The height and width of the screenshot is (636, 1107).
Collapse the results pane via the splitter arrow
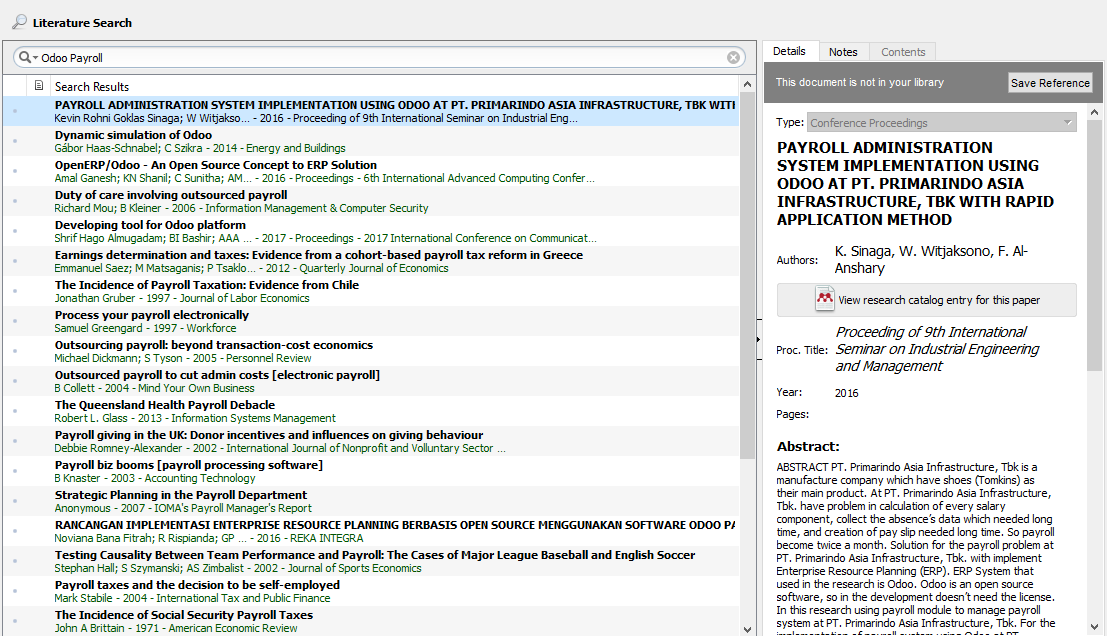point(758,339)
